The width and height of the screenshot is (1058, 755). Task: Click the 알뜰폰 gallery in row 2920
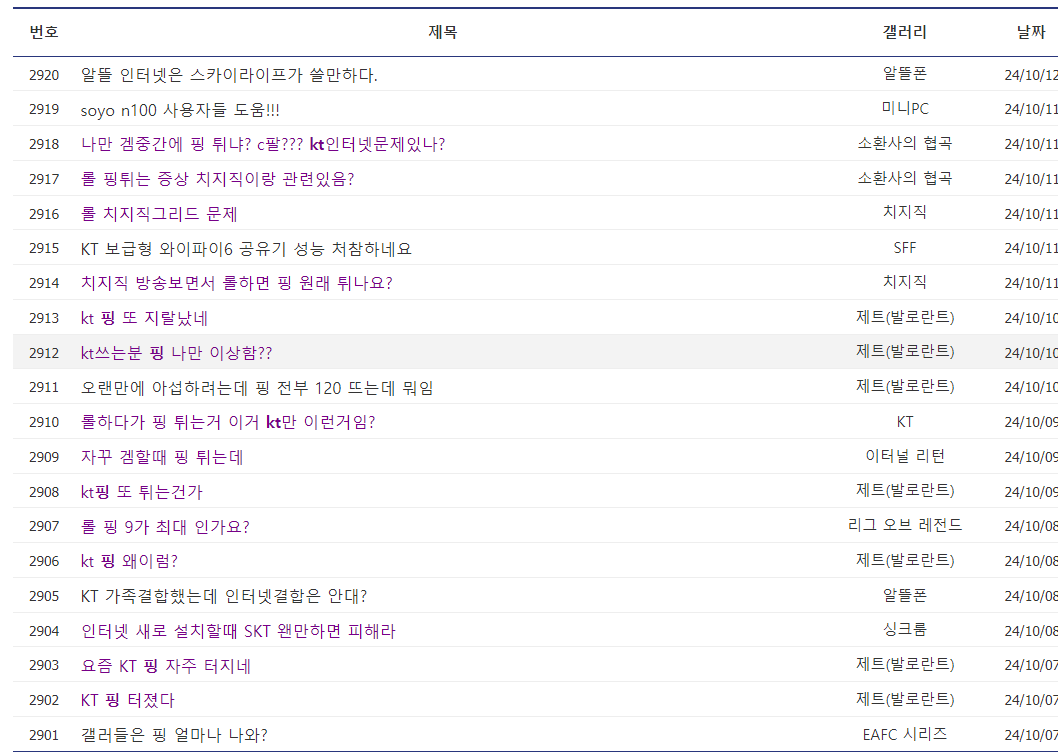(905, 74)
